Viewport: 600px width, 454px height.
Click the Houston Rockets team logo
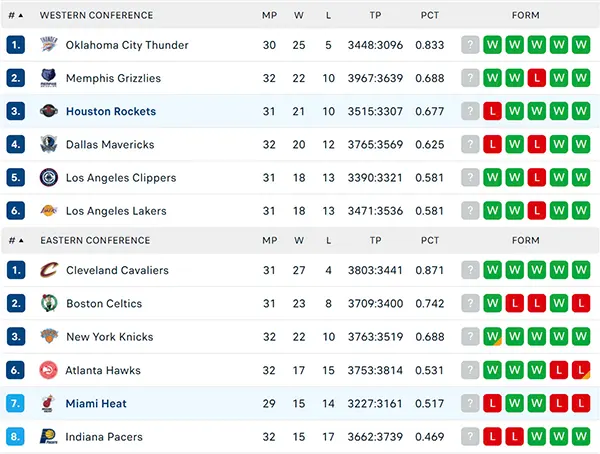click(49, 111)
